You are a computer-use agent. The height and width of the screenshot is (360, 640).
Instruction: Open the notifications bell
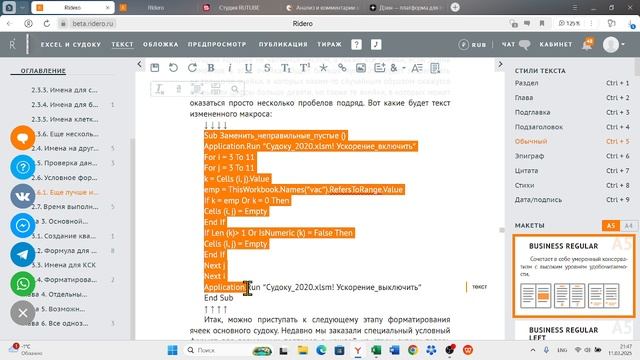click(x=588, y=44)
